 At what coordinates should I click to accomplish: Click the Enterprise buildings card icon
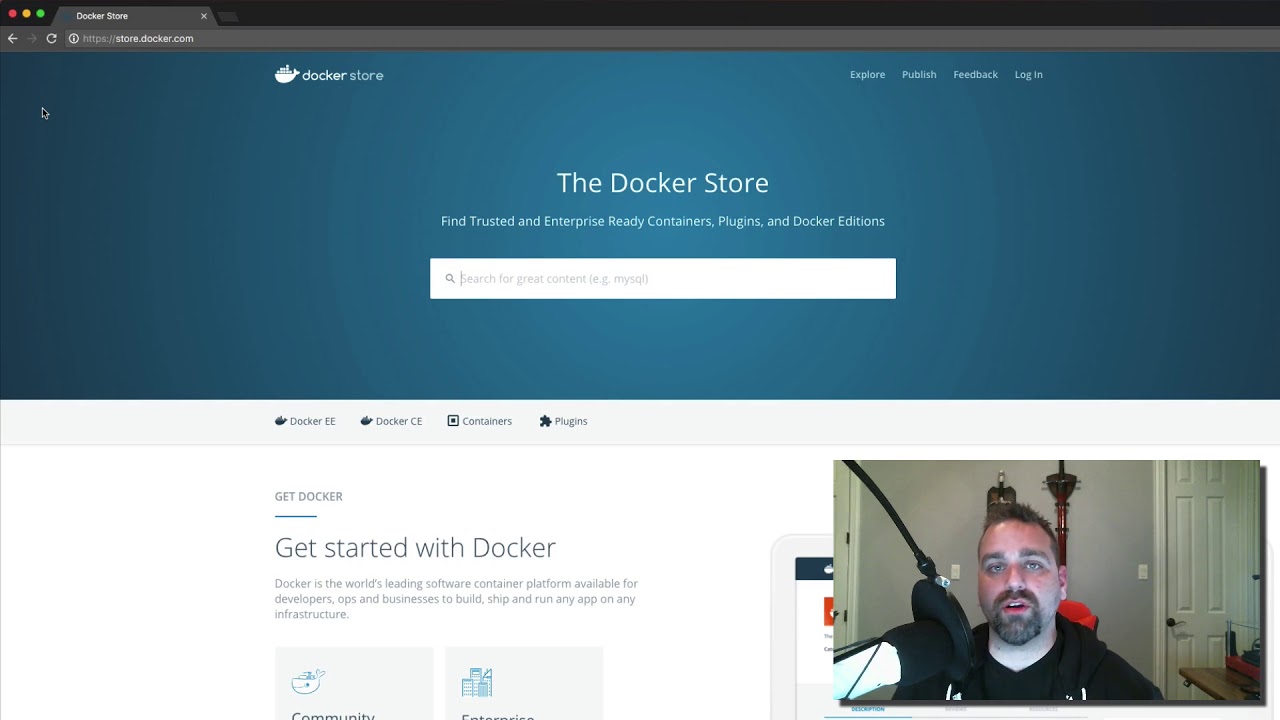coord(477,682)
